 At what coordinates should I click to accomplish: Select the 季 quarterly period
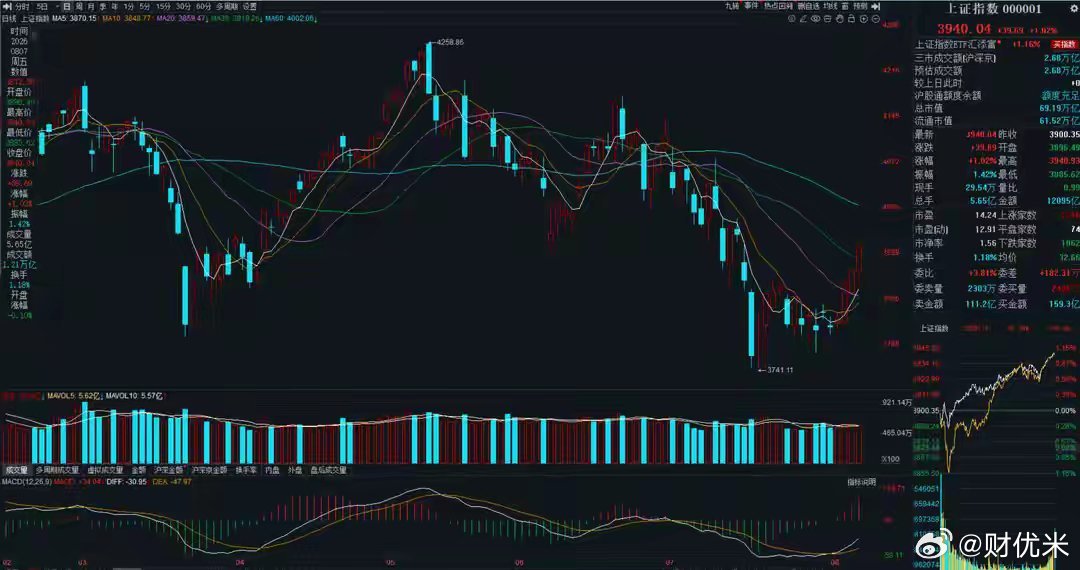[x=103, y=6]
